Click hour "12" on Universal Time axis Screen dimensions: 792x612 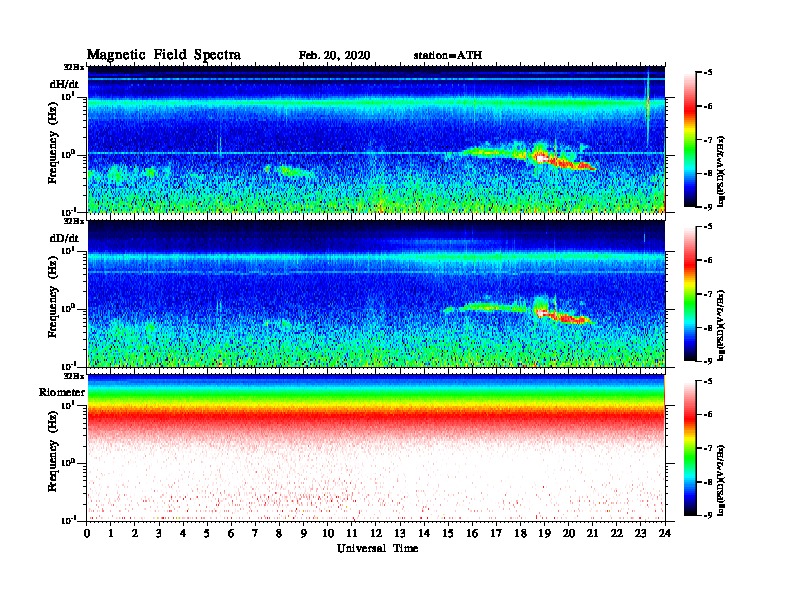pyautogui.click(x=376, y=533)
